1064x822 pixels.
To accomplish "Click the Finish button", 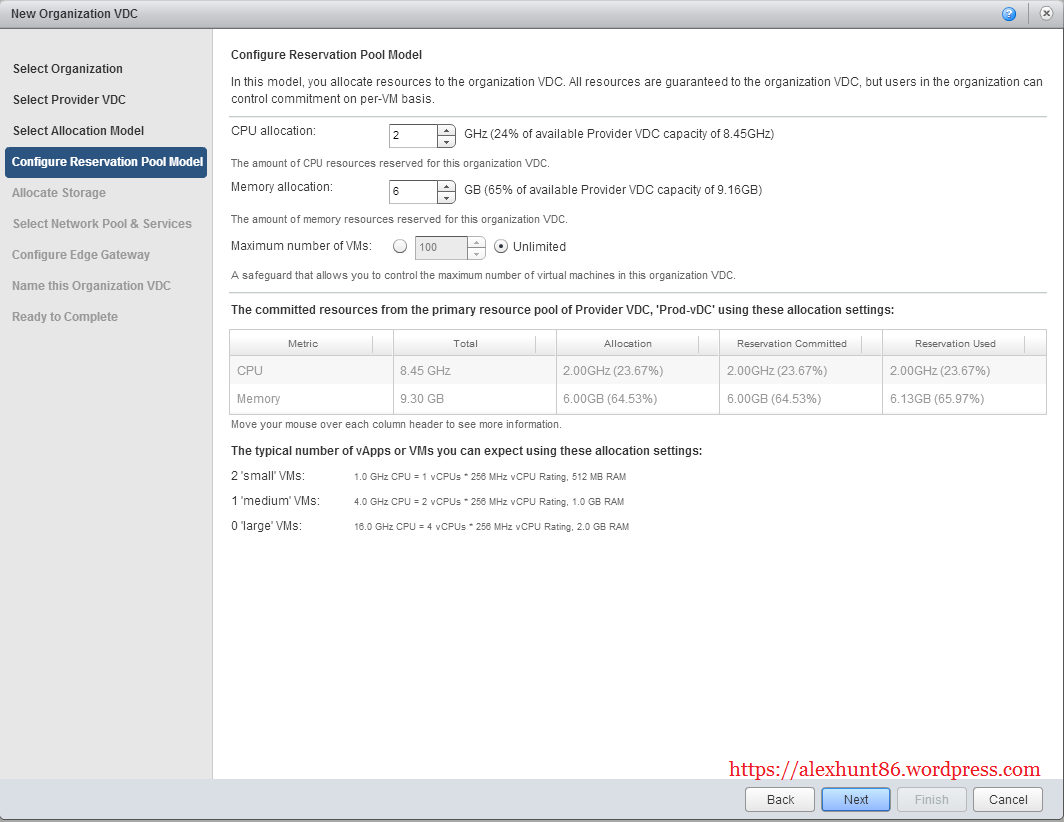I will 932,800.
